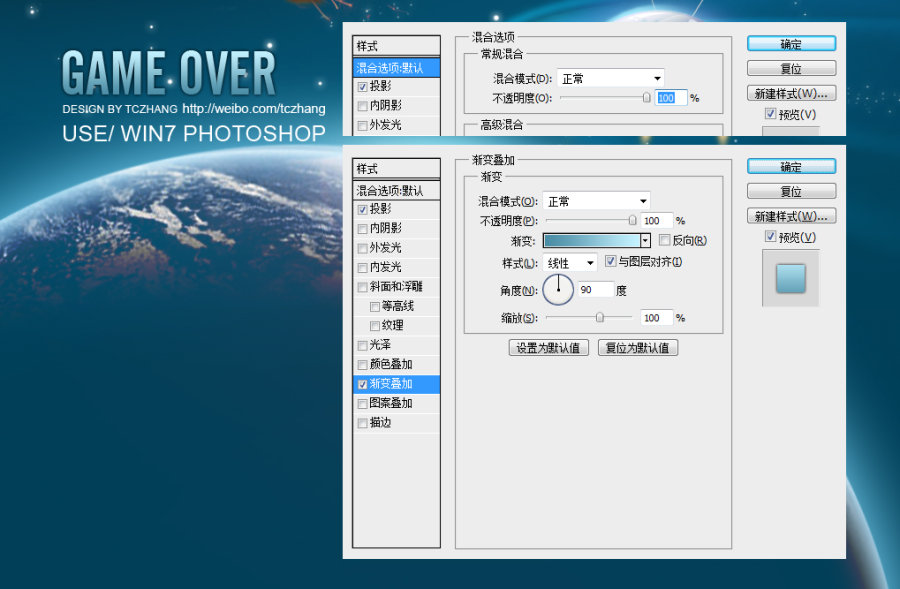
Task: Open 混合模式(D) dropdown in the upper dialog
Action: [611, 78]
